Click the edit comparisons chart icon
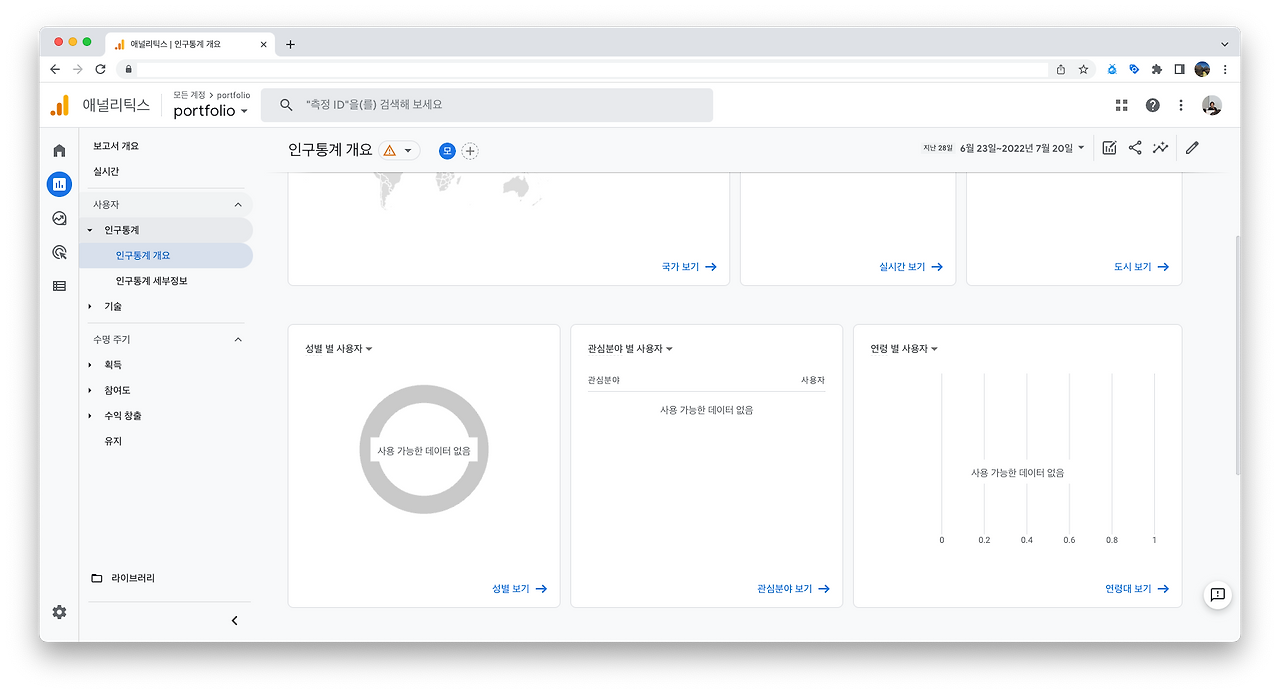The image size is (1280, 694). (x=1109, y=148)
